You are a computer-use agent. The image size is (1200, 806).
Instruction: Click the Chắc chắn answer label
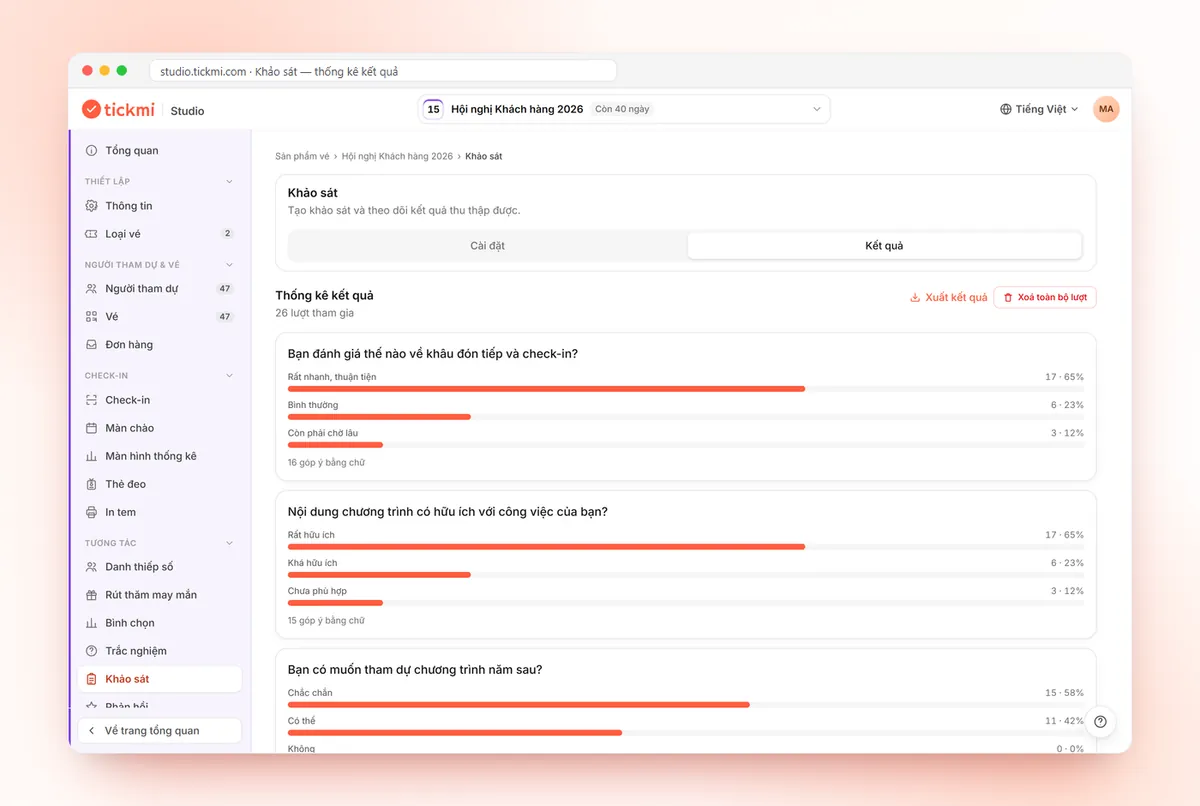pos(310,693)
